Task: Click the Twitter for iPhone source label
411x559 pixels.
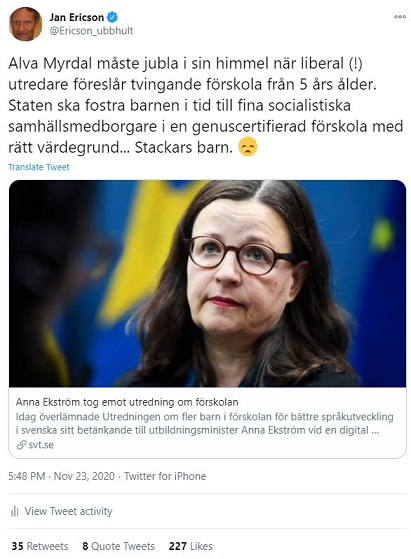Action: coord(165,476)
